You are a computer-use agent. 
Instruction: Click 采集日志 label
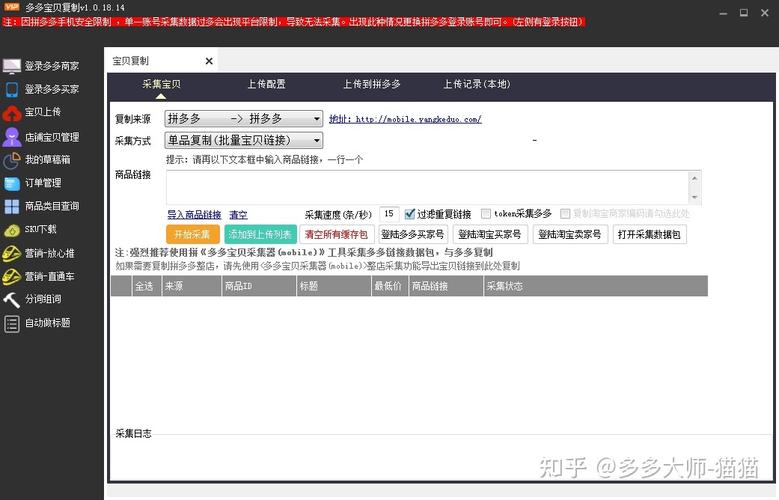[134, 433]
